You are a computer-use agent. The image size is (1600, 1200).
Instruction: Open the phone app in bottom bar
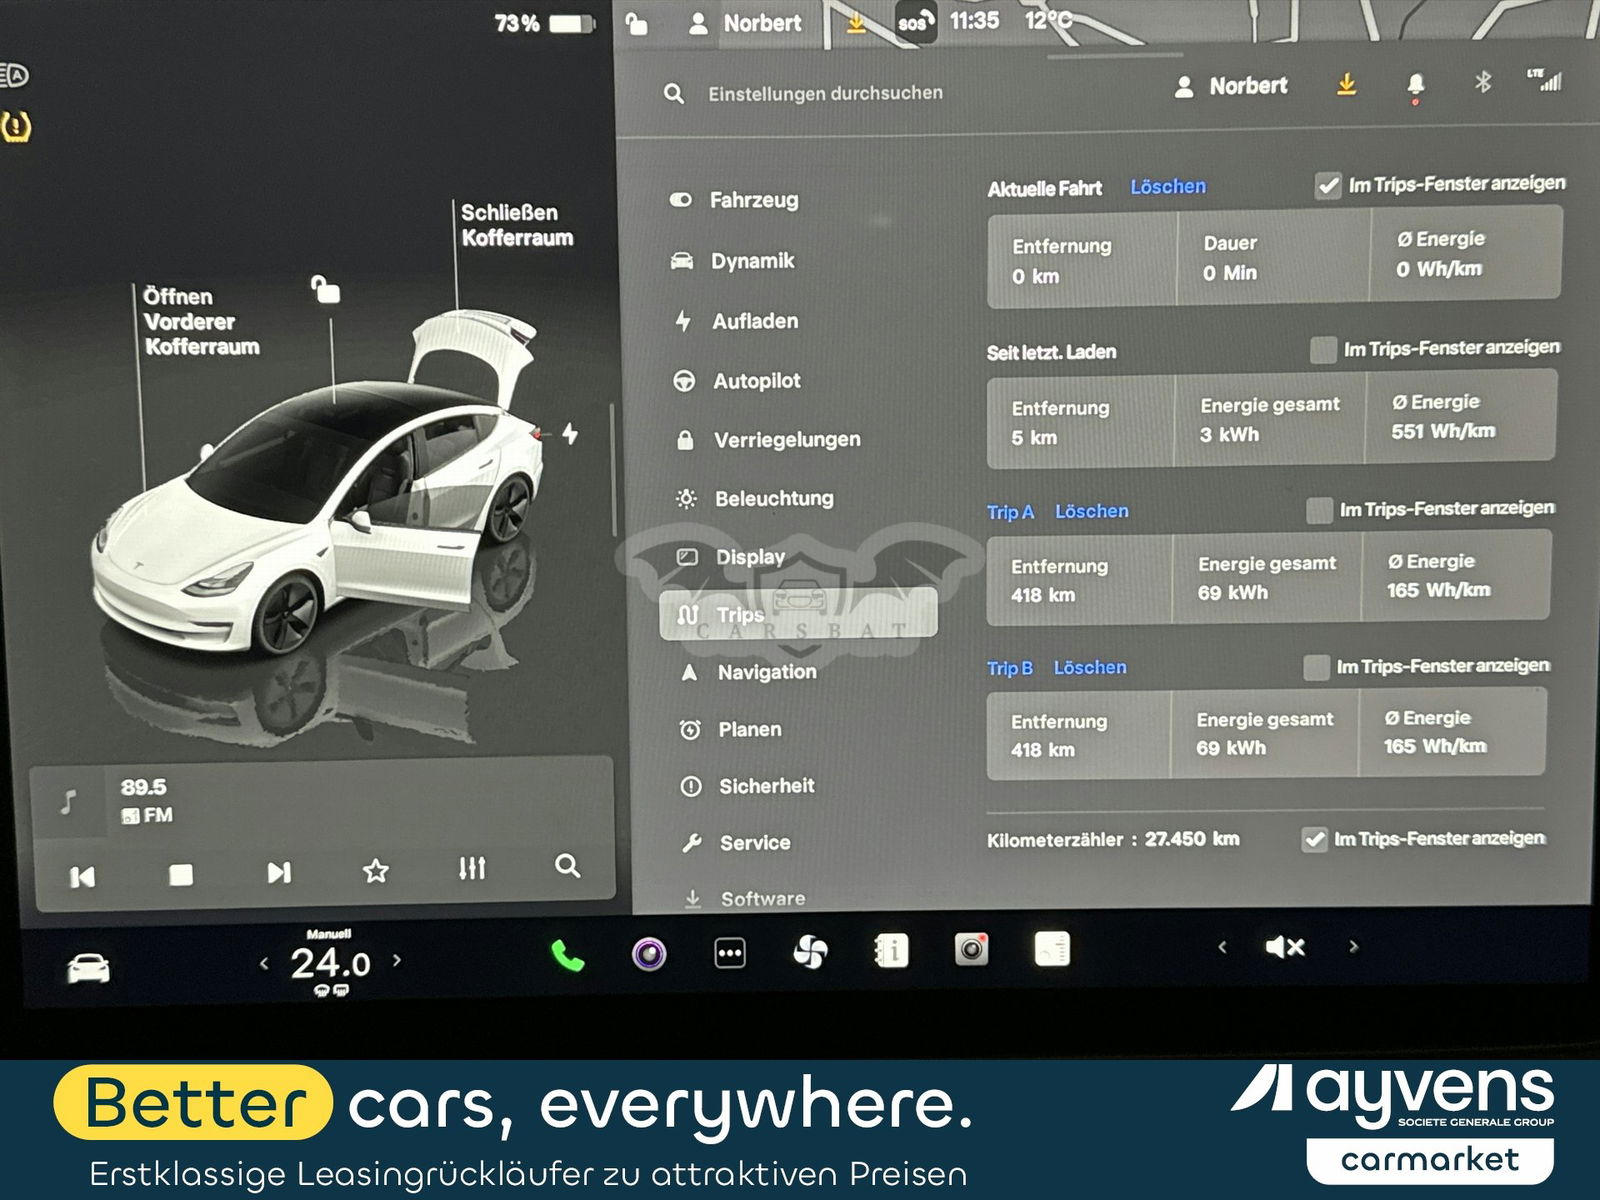[x=567, y=956]
